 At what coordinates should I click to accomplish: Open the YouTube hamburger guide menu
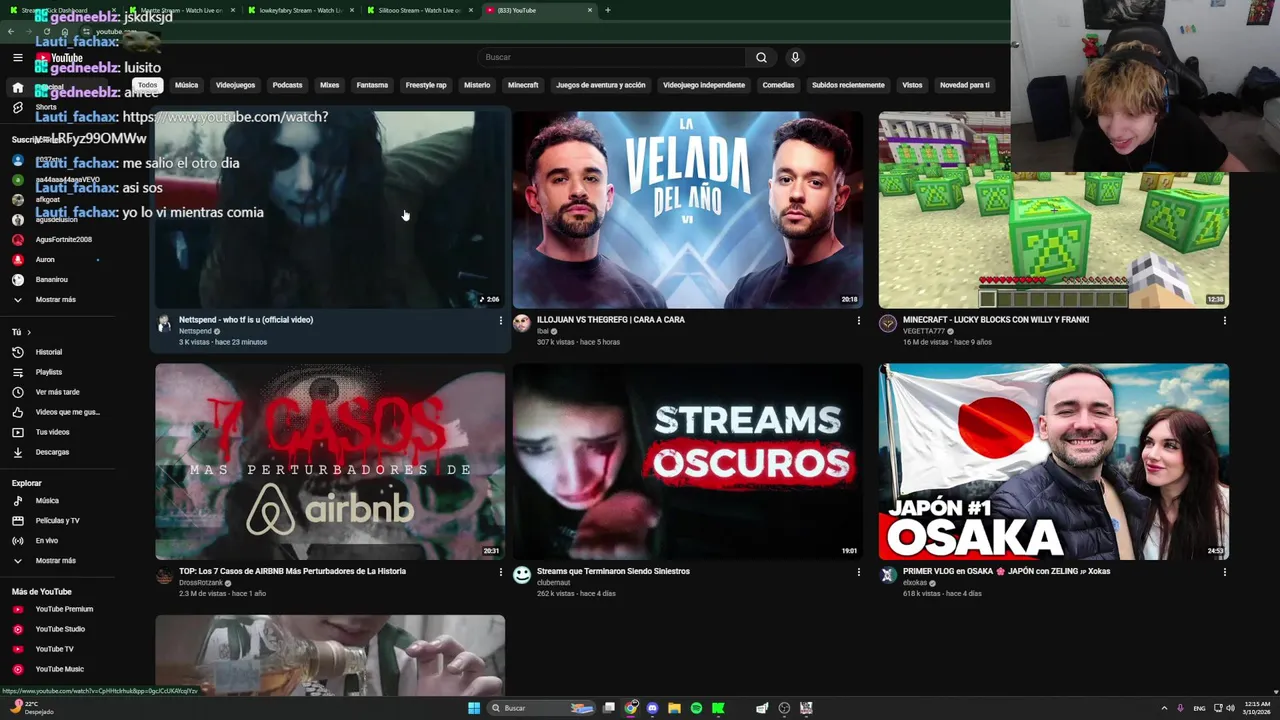pos(17,58)
